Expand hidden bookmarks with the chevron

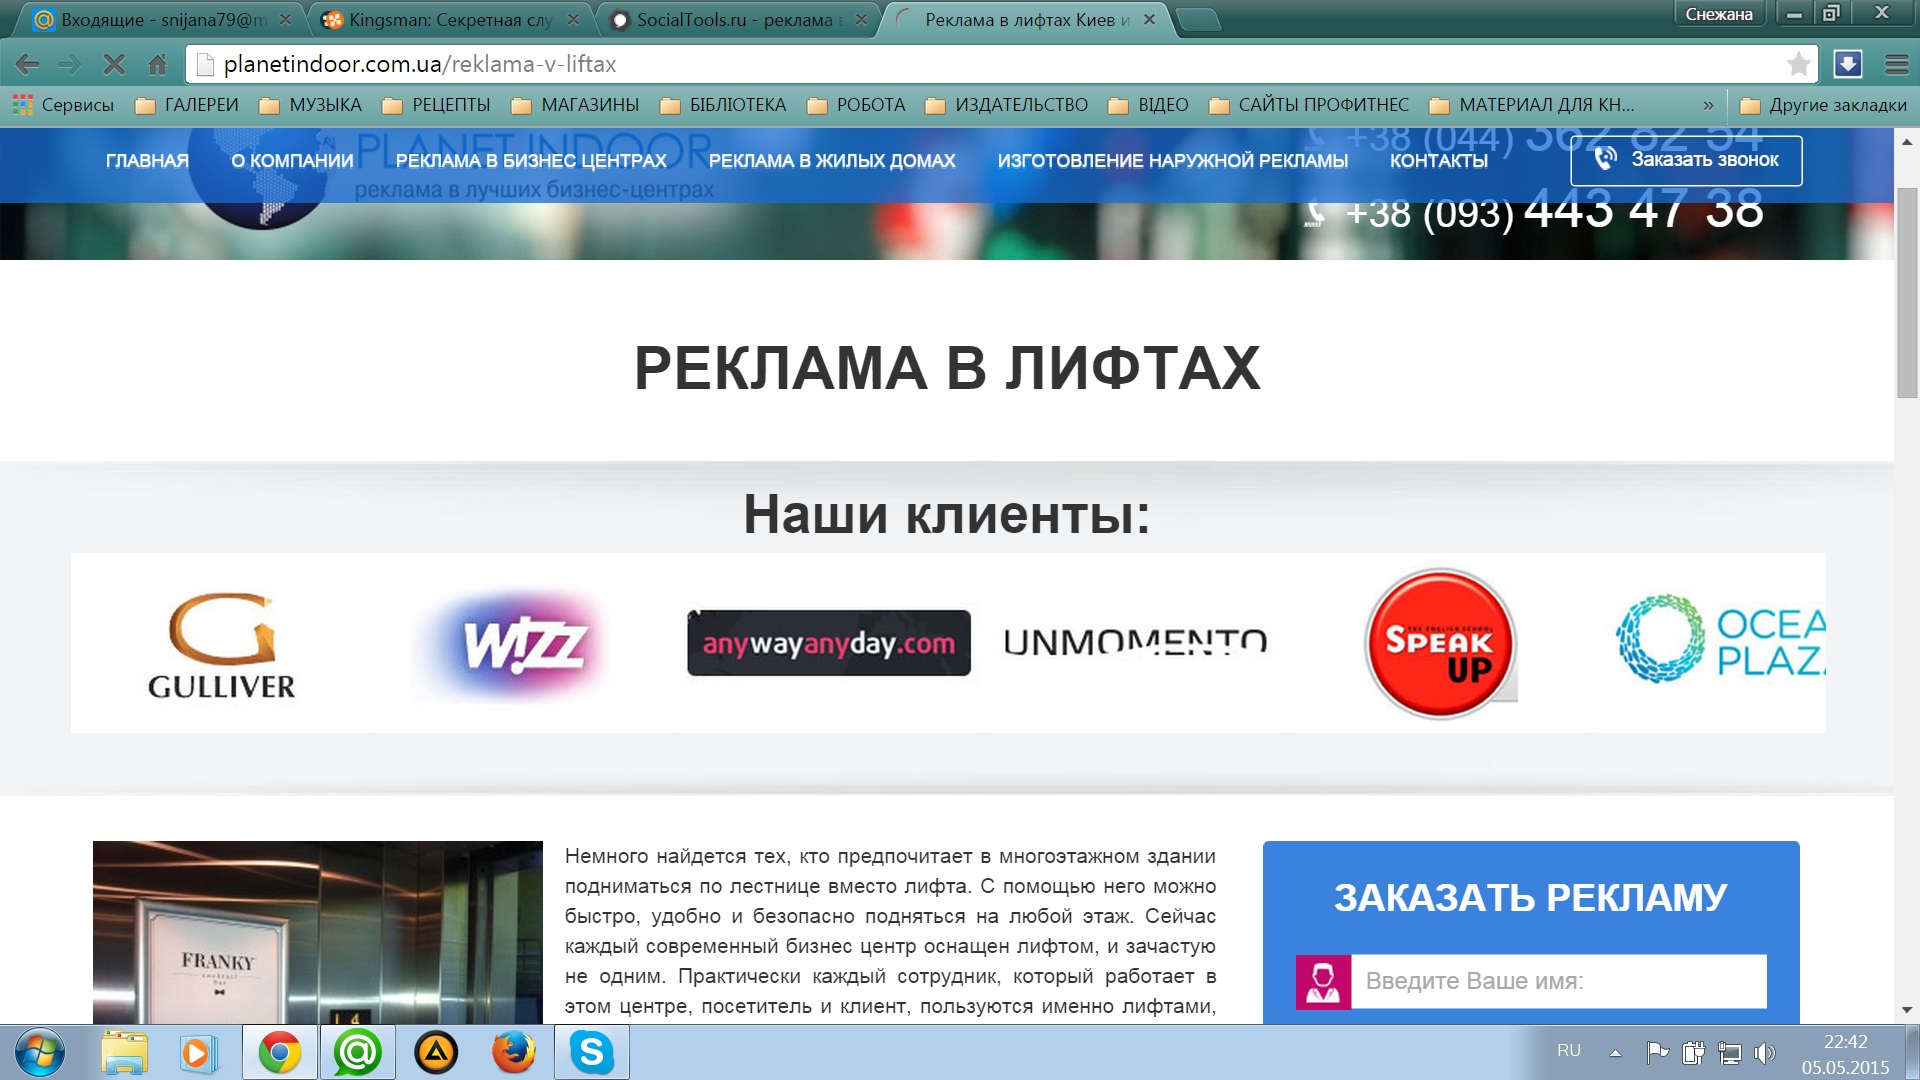pyautogui.click(x=1708, y=105)
